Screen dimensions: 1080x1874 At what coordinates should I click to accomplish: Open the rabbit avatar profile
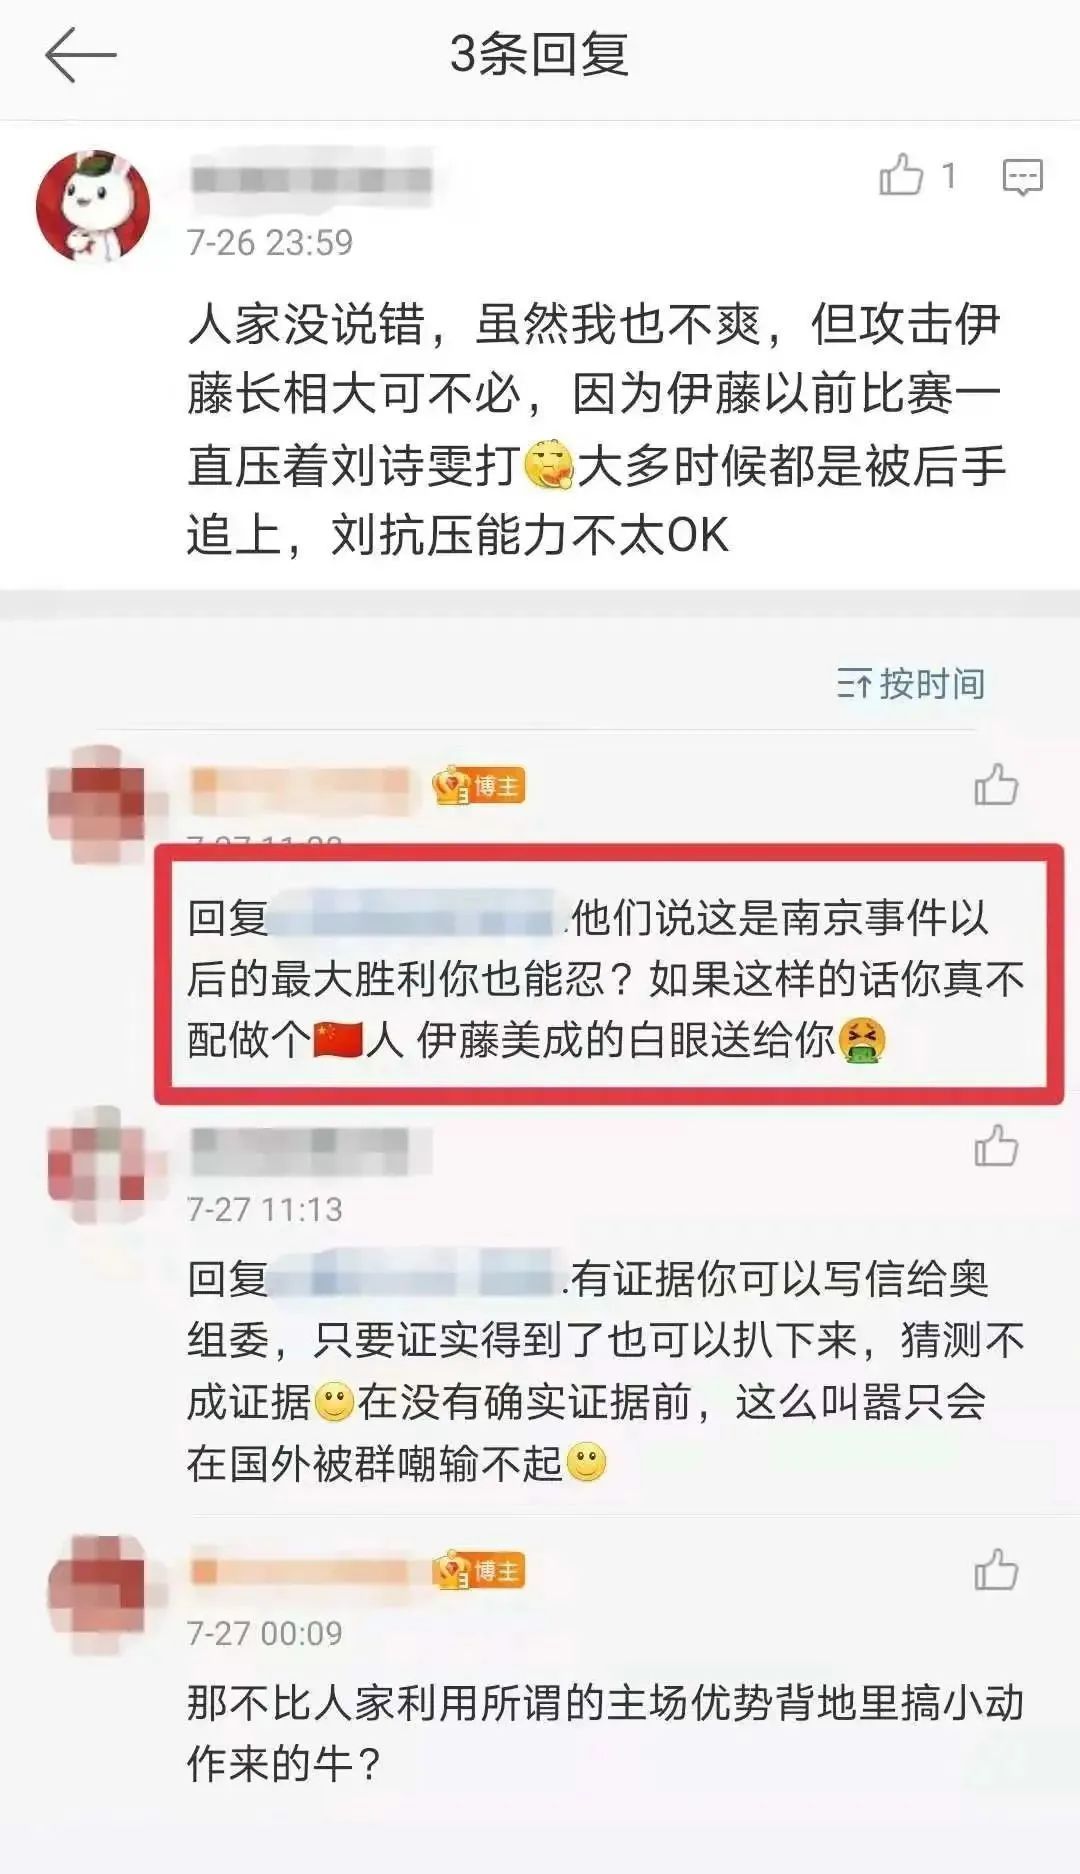[93, 207]
